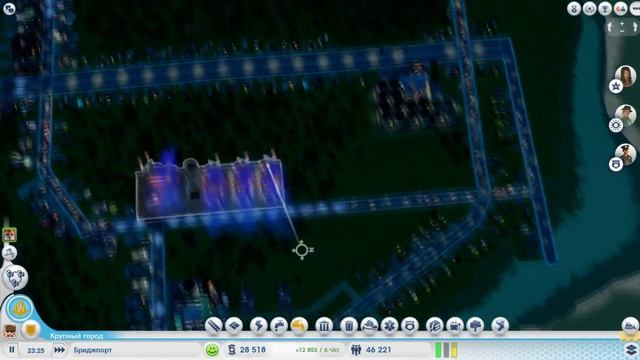
Task: Open the leaderboard trophy icon
Action: 605,9
